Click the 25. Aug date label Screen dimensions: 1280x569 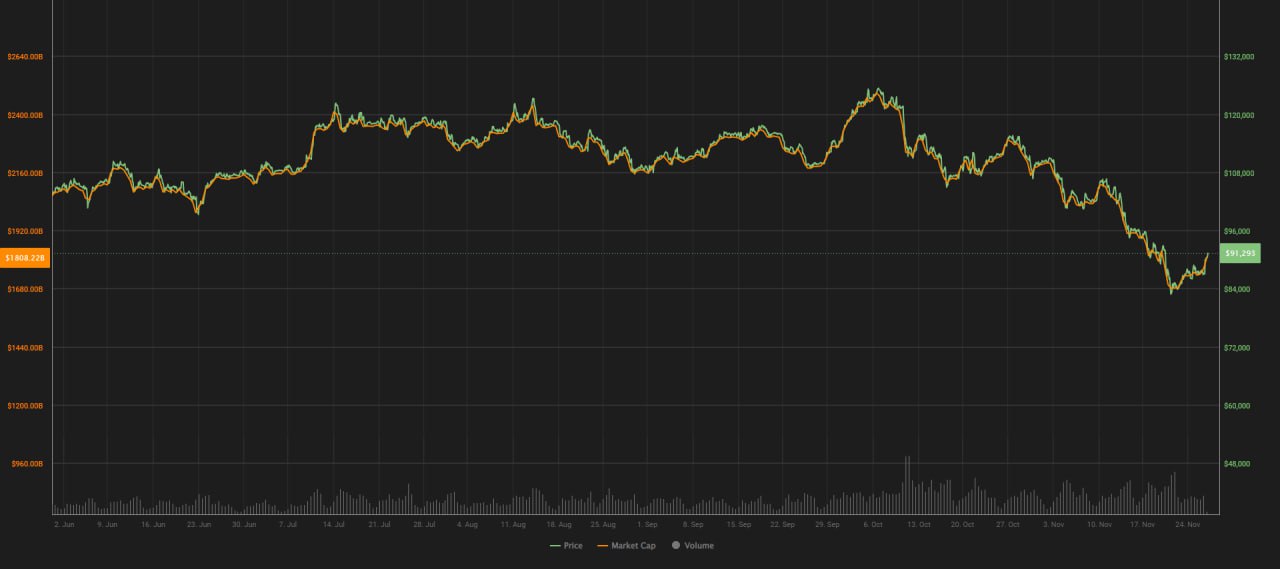point(603,524)
